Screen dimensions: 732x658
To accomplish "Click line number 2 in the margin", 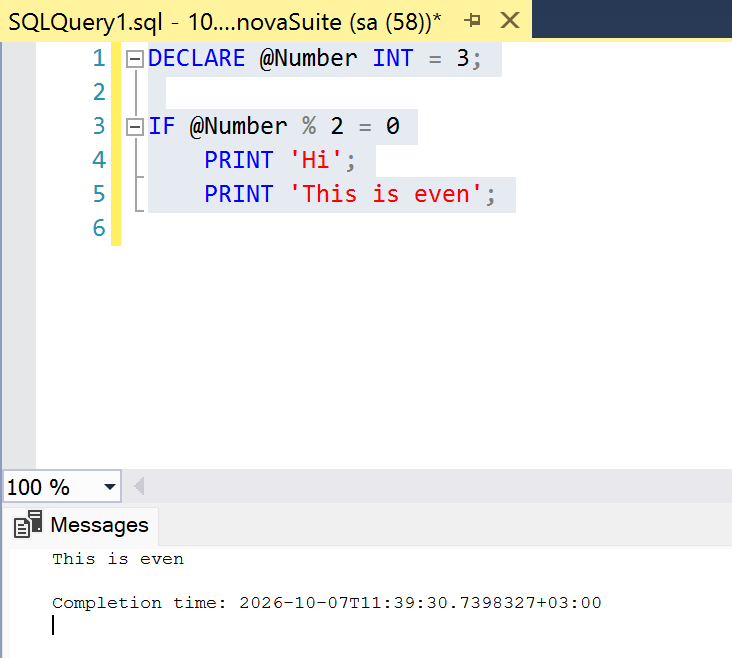I will 99,92.
